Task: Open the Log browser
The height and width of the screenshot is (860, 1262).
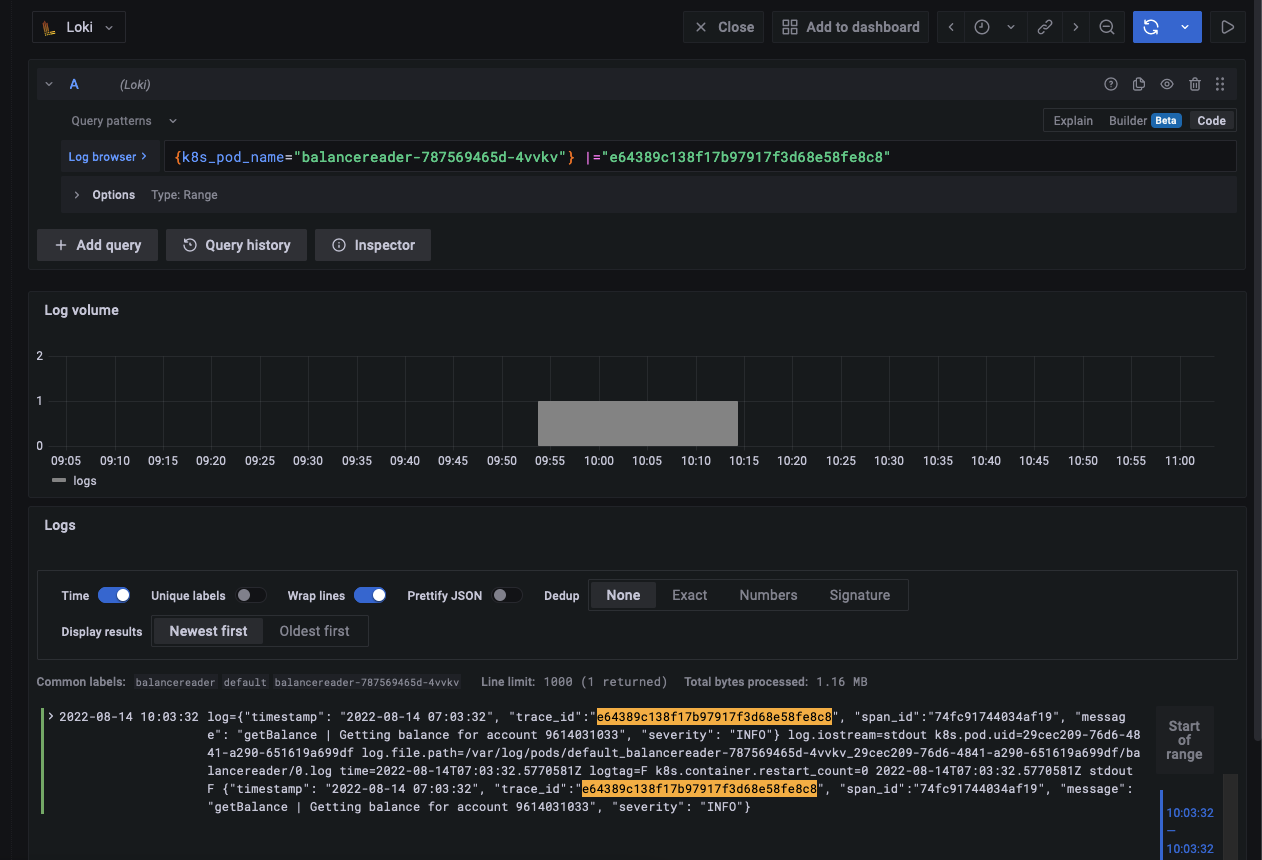Action: click(109, 156)
